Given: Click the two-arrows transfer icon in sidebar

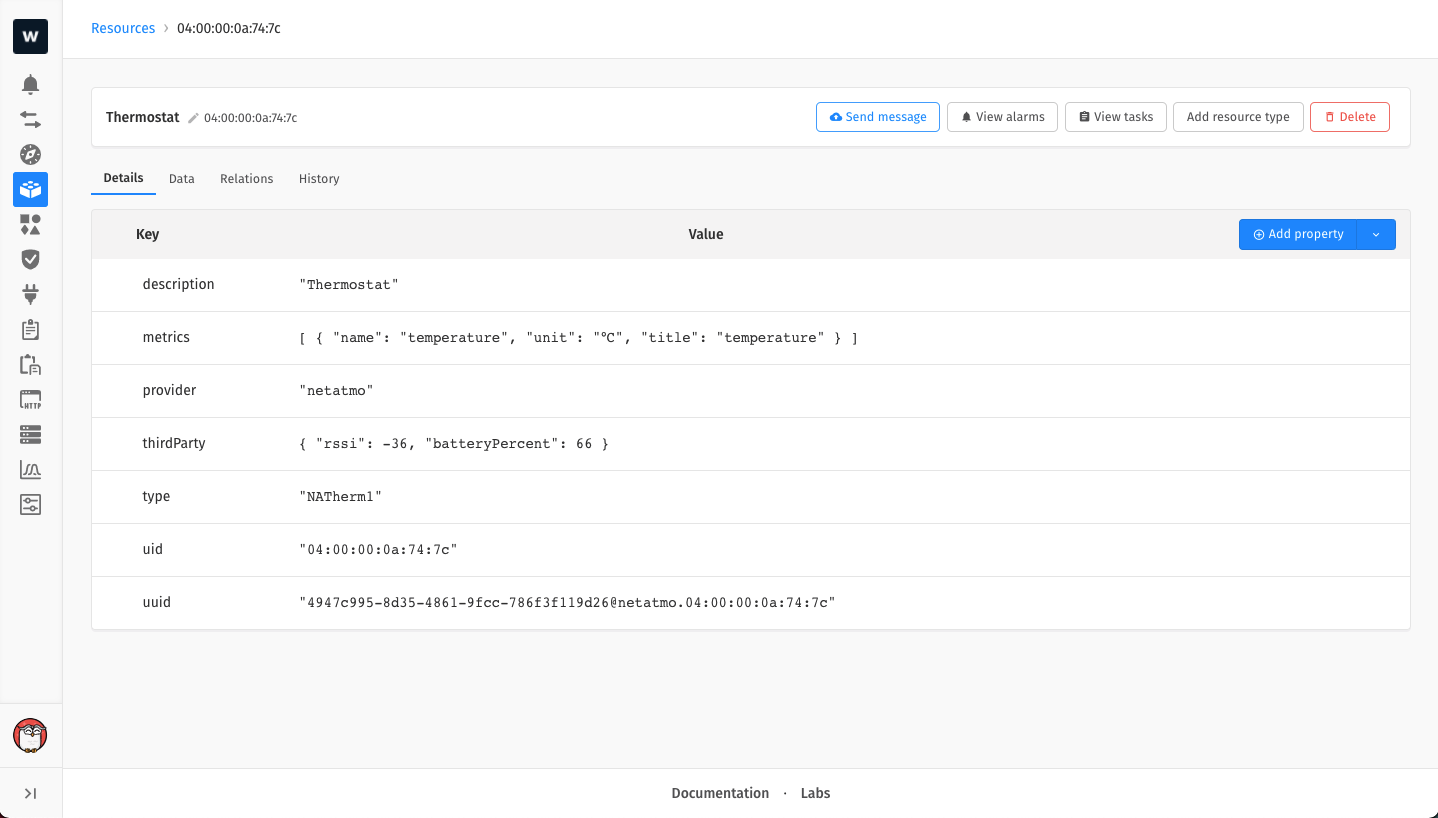Looking at the screenshot, I should tap(30, 120).
